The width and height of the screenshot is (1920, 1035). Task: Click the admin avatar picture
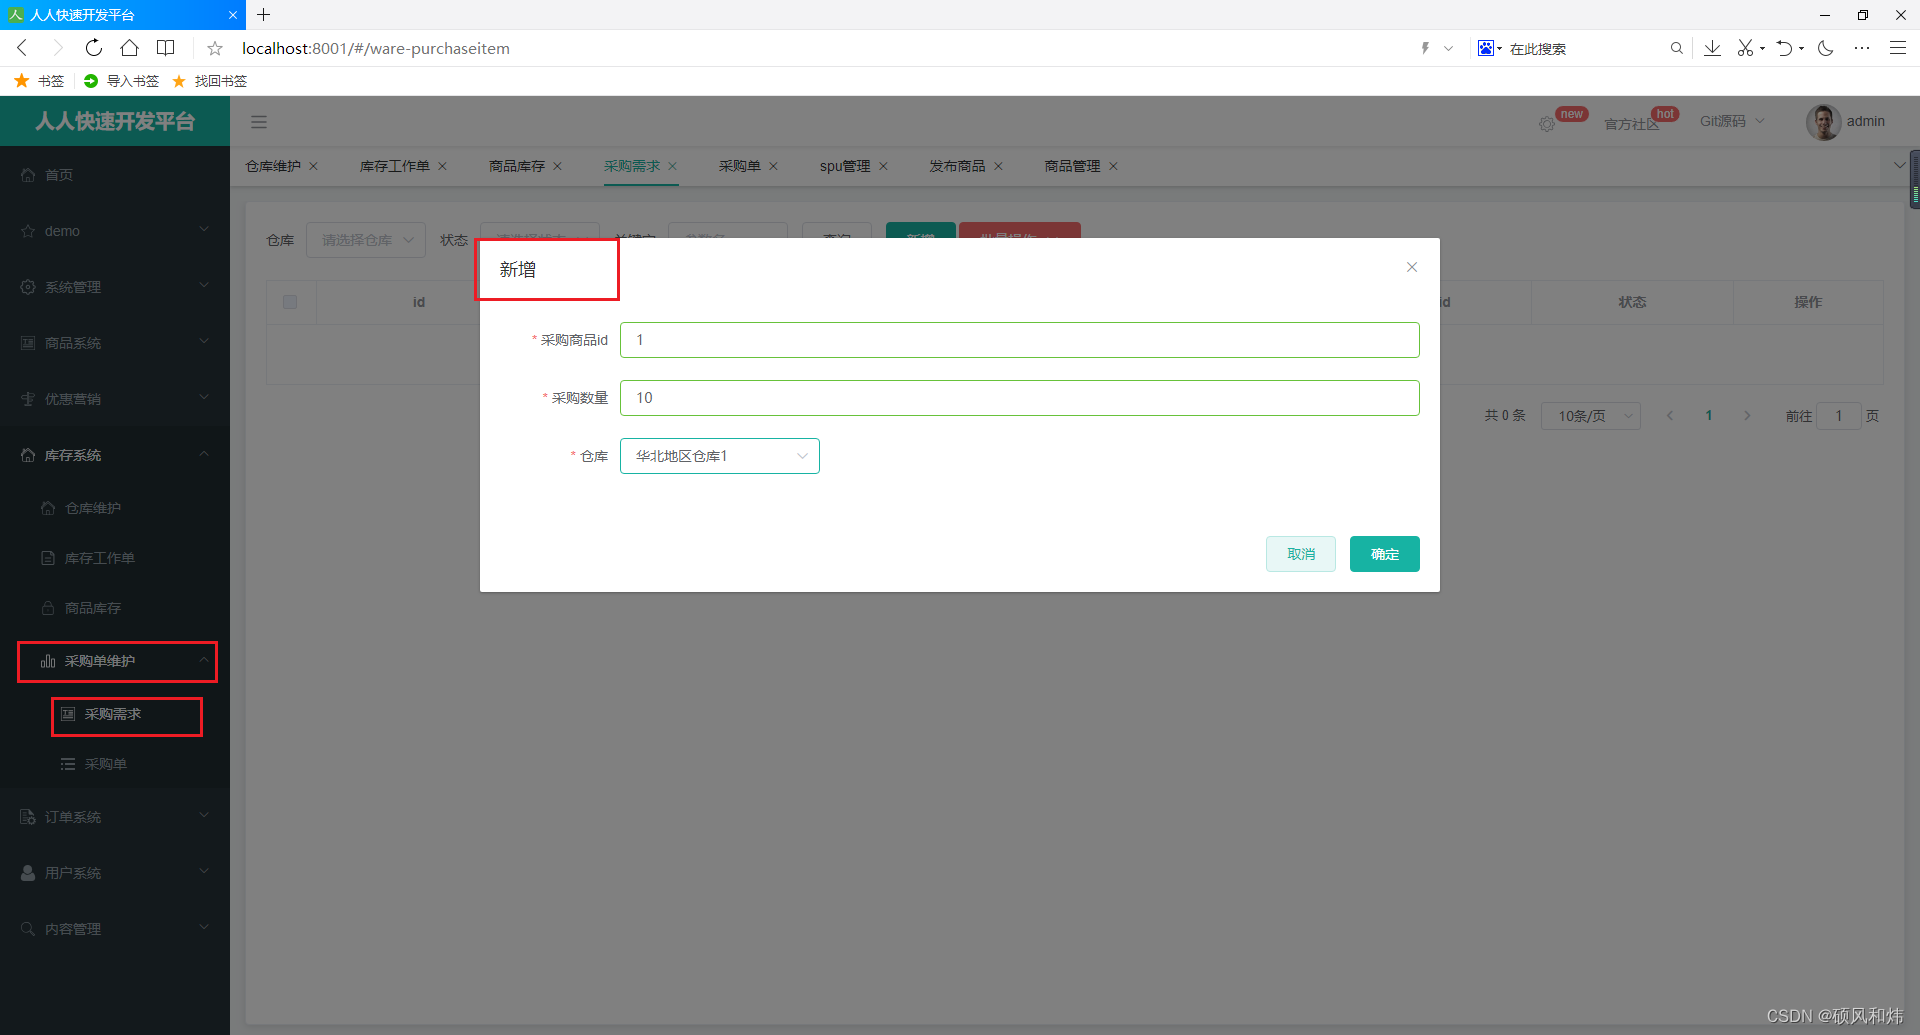point(1823,122)
